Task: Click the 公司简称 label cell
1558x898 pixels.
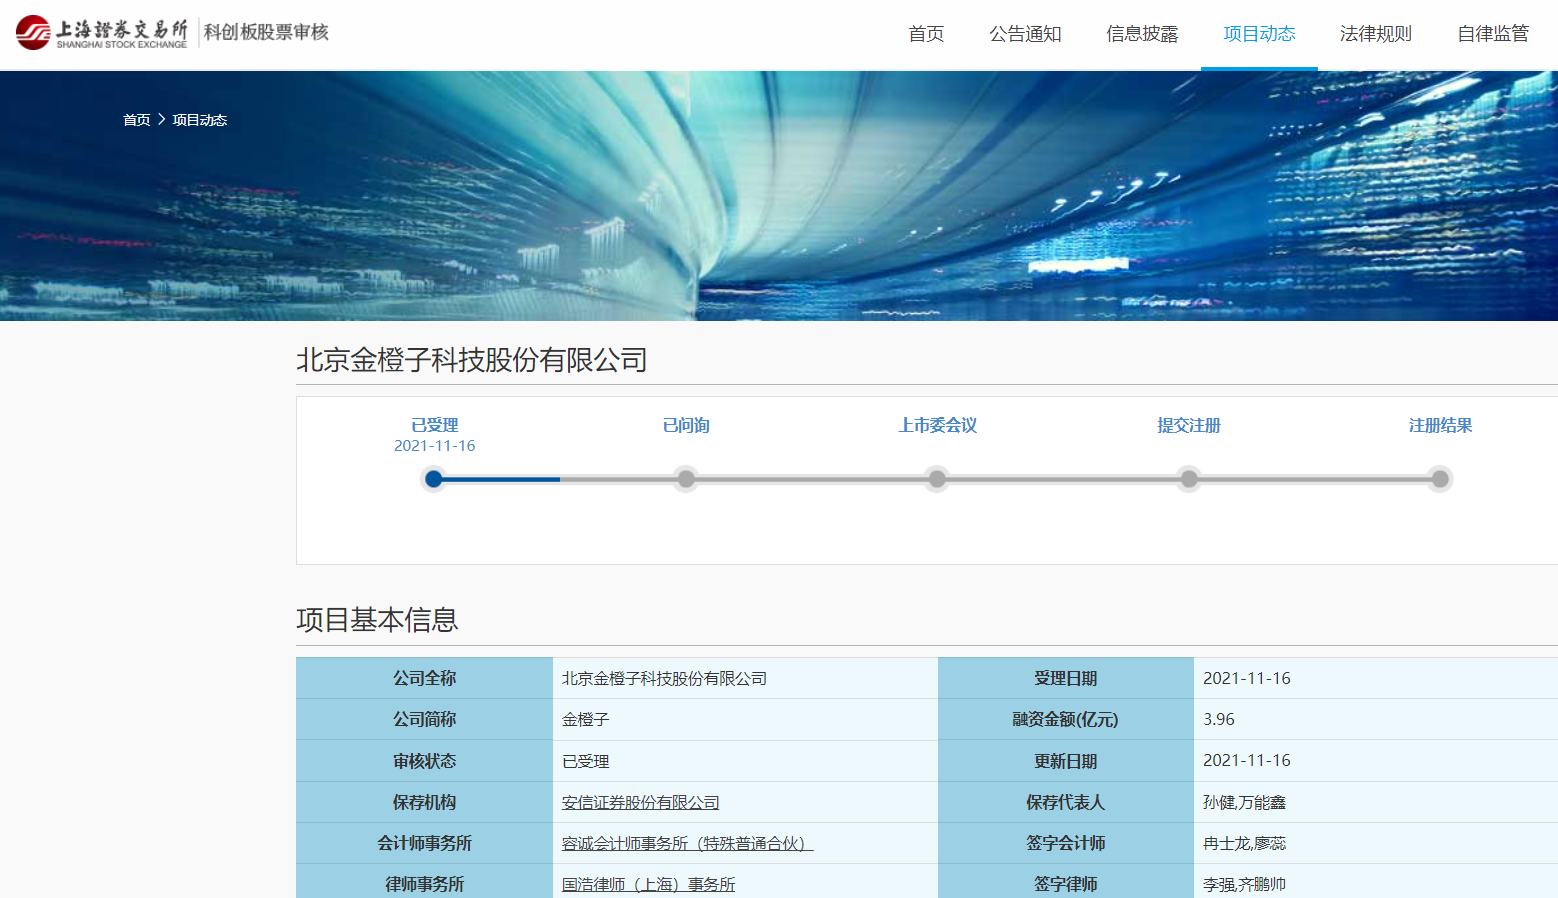Action: (x=424, y=720)
